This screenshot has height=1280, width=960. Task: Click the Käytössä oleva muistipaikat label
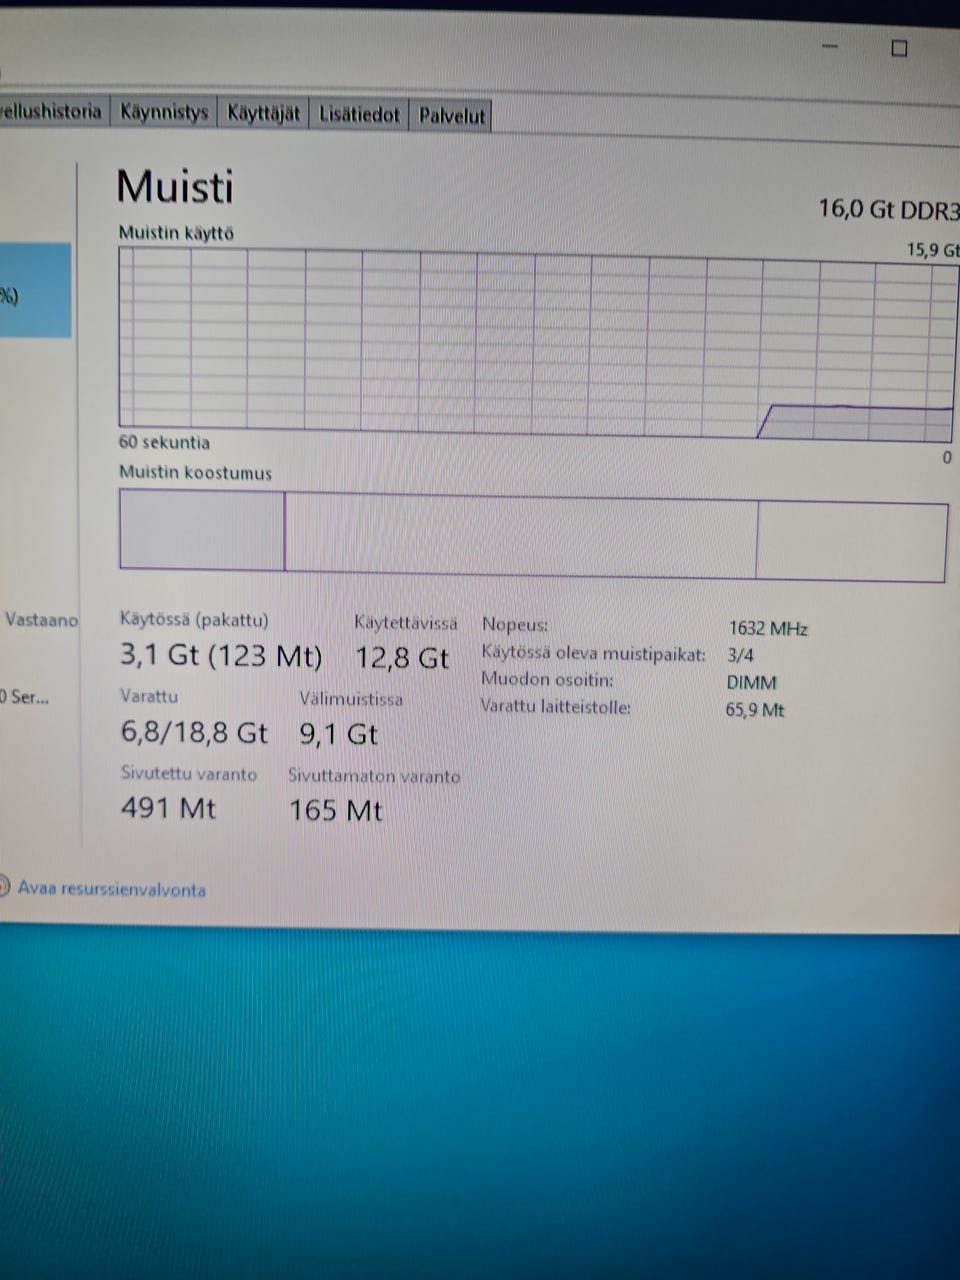(593, 653)
